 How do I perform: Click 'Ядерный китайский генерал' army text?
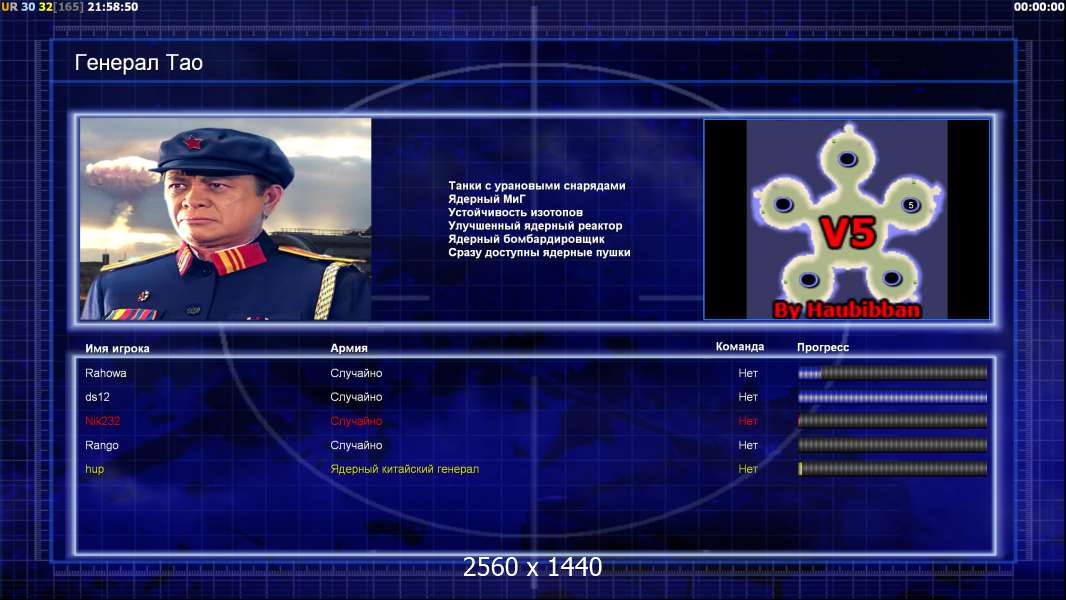pos(405,469)
